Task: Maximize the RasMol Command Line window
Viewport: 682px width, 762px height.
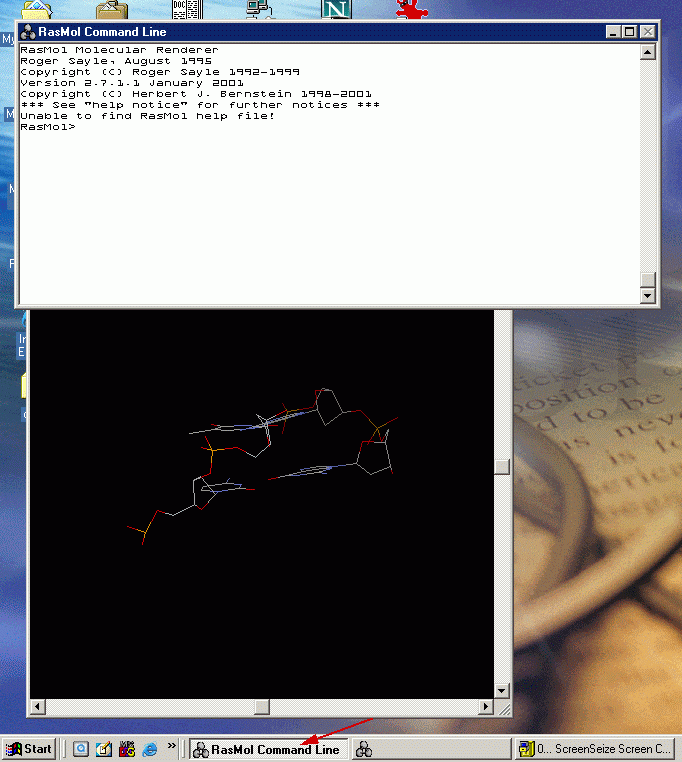Action: (x=630, y=32)
